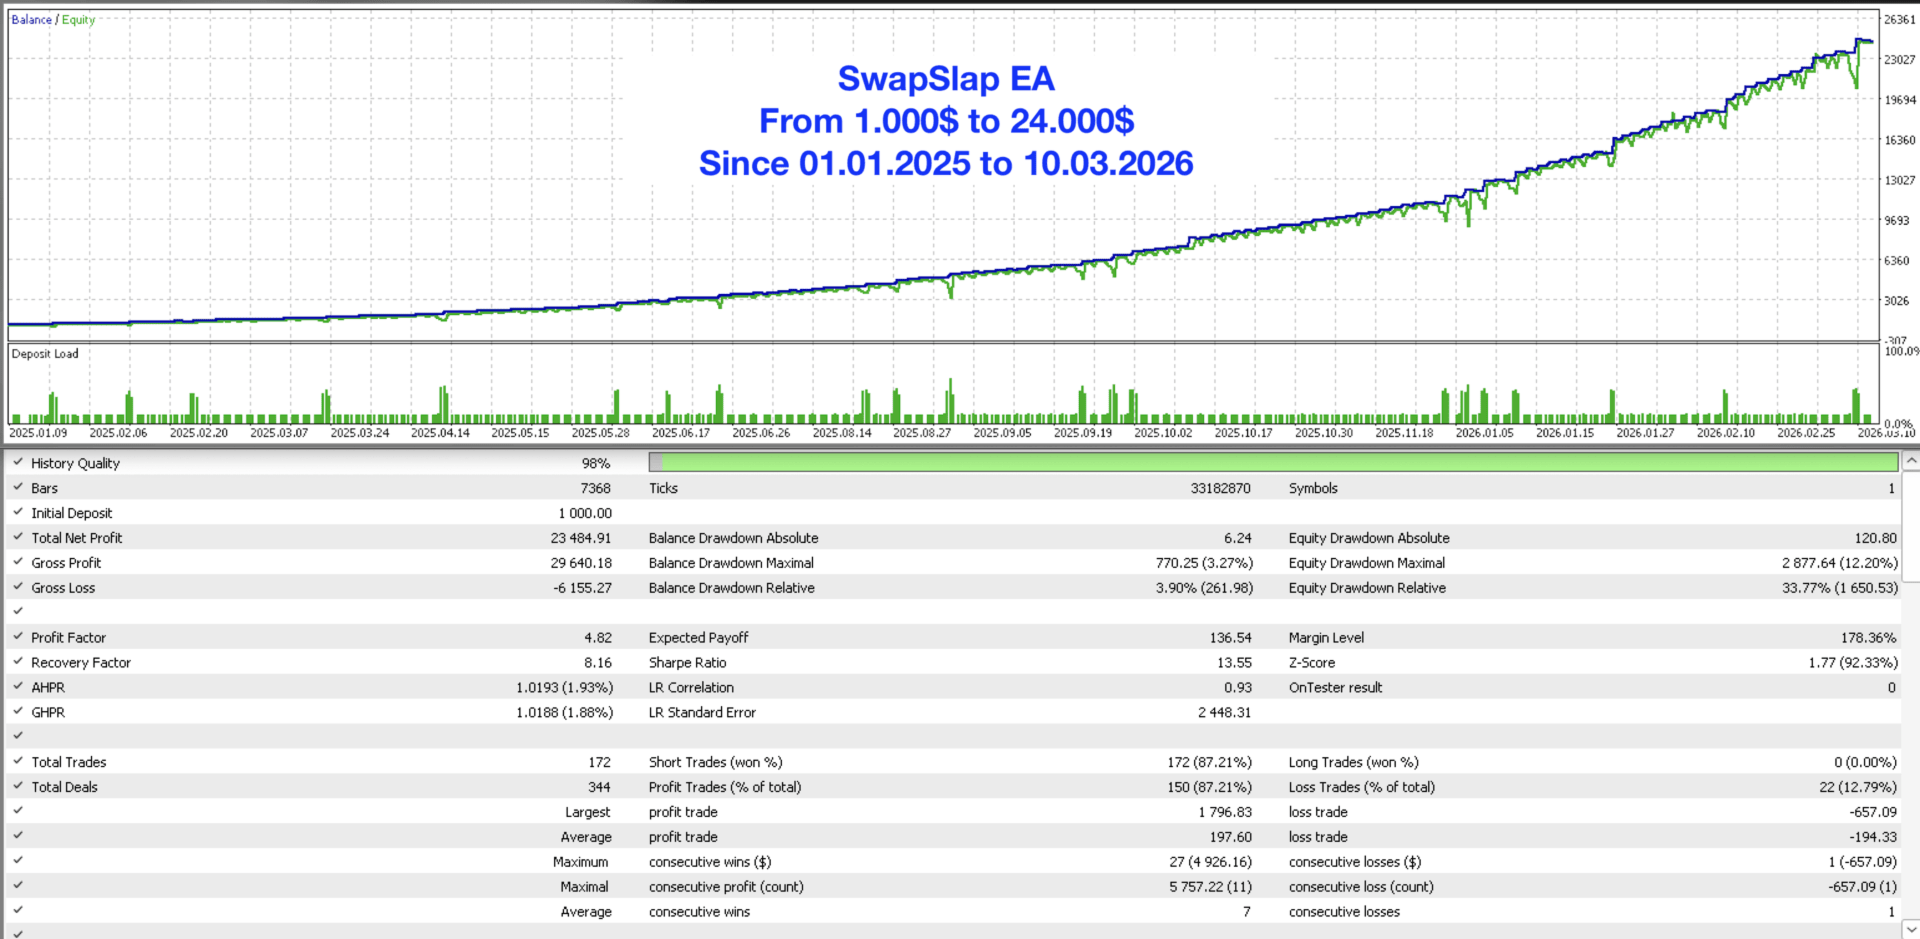Select Profit Trades value "150 (87.21%)"
This screenshot has width=1920, height=939.
[x=1209, y=788]
